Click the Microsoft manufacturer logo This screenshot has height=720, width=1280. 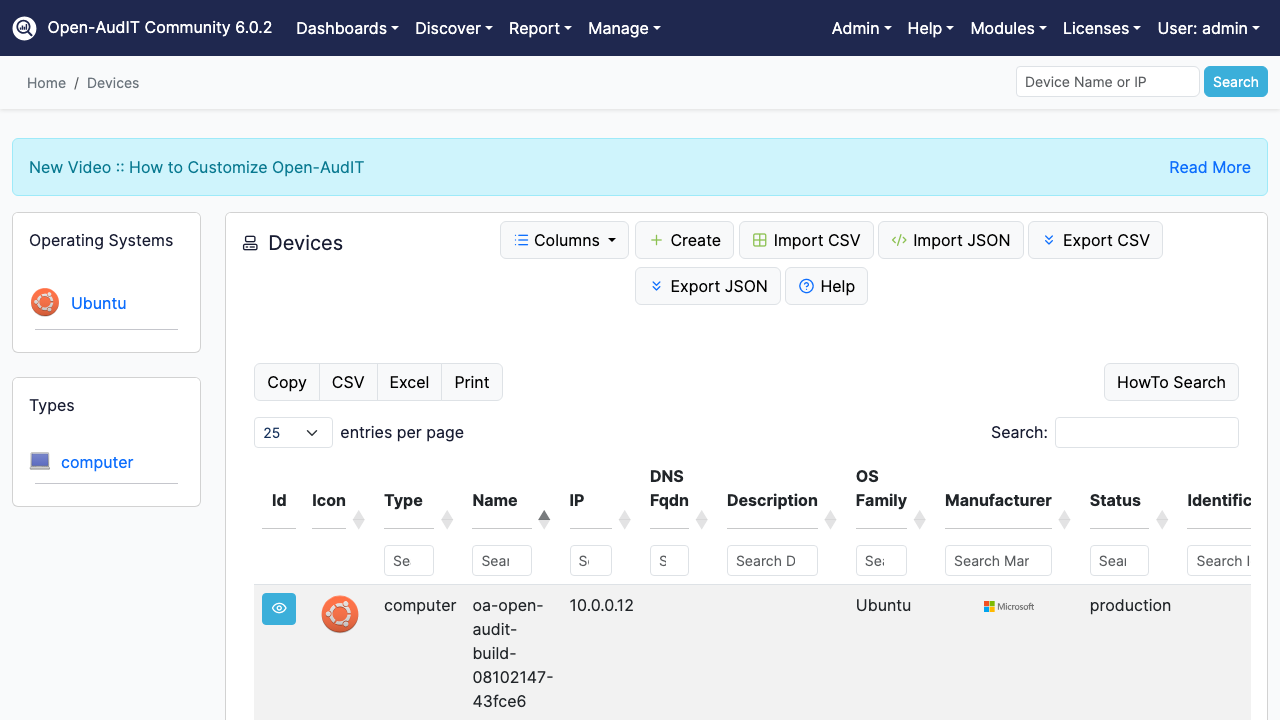[1009, 606]
